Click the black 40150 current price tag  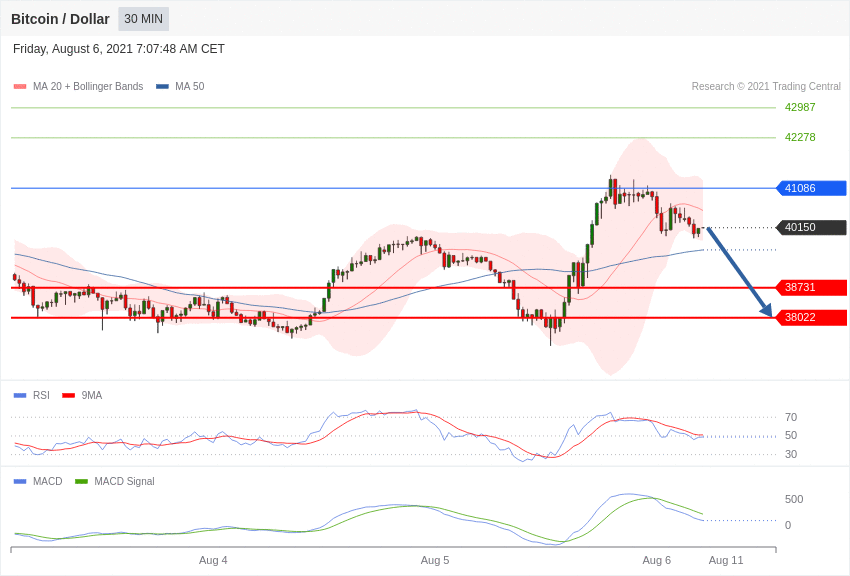point(812,227)
